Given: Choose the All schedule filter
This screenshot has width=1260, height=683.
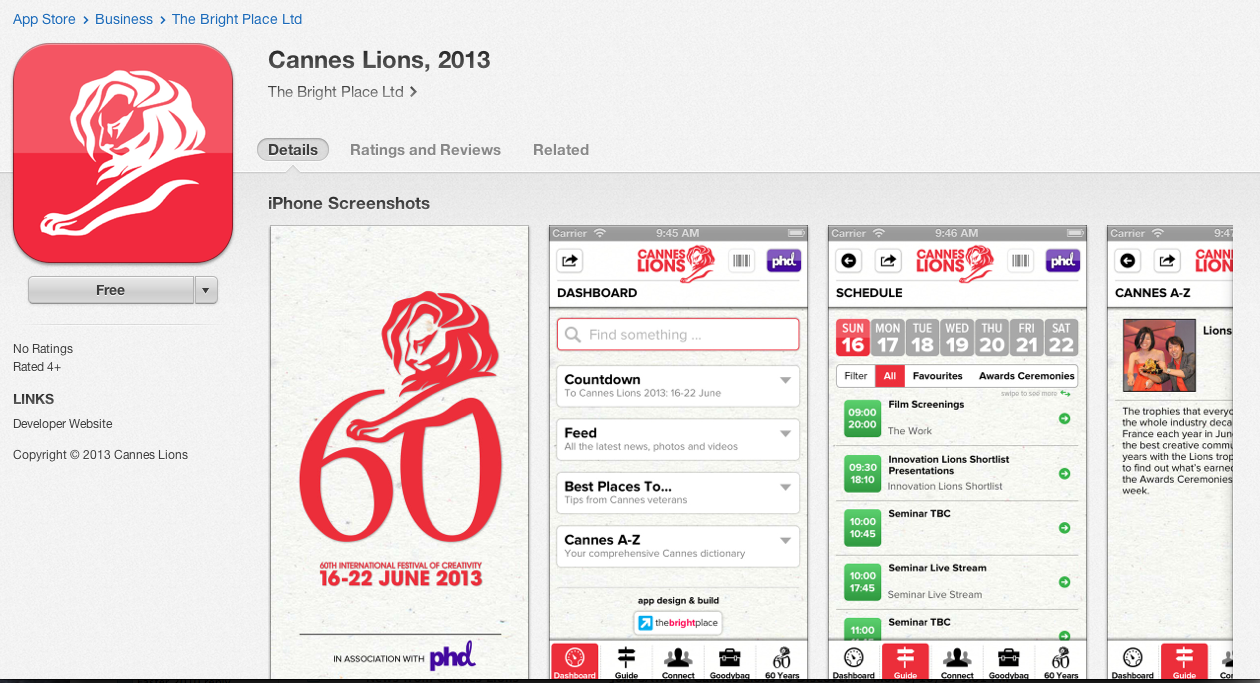Looking at the screenshot, I should point(889,376).
